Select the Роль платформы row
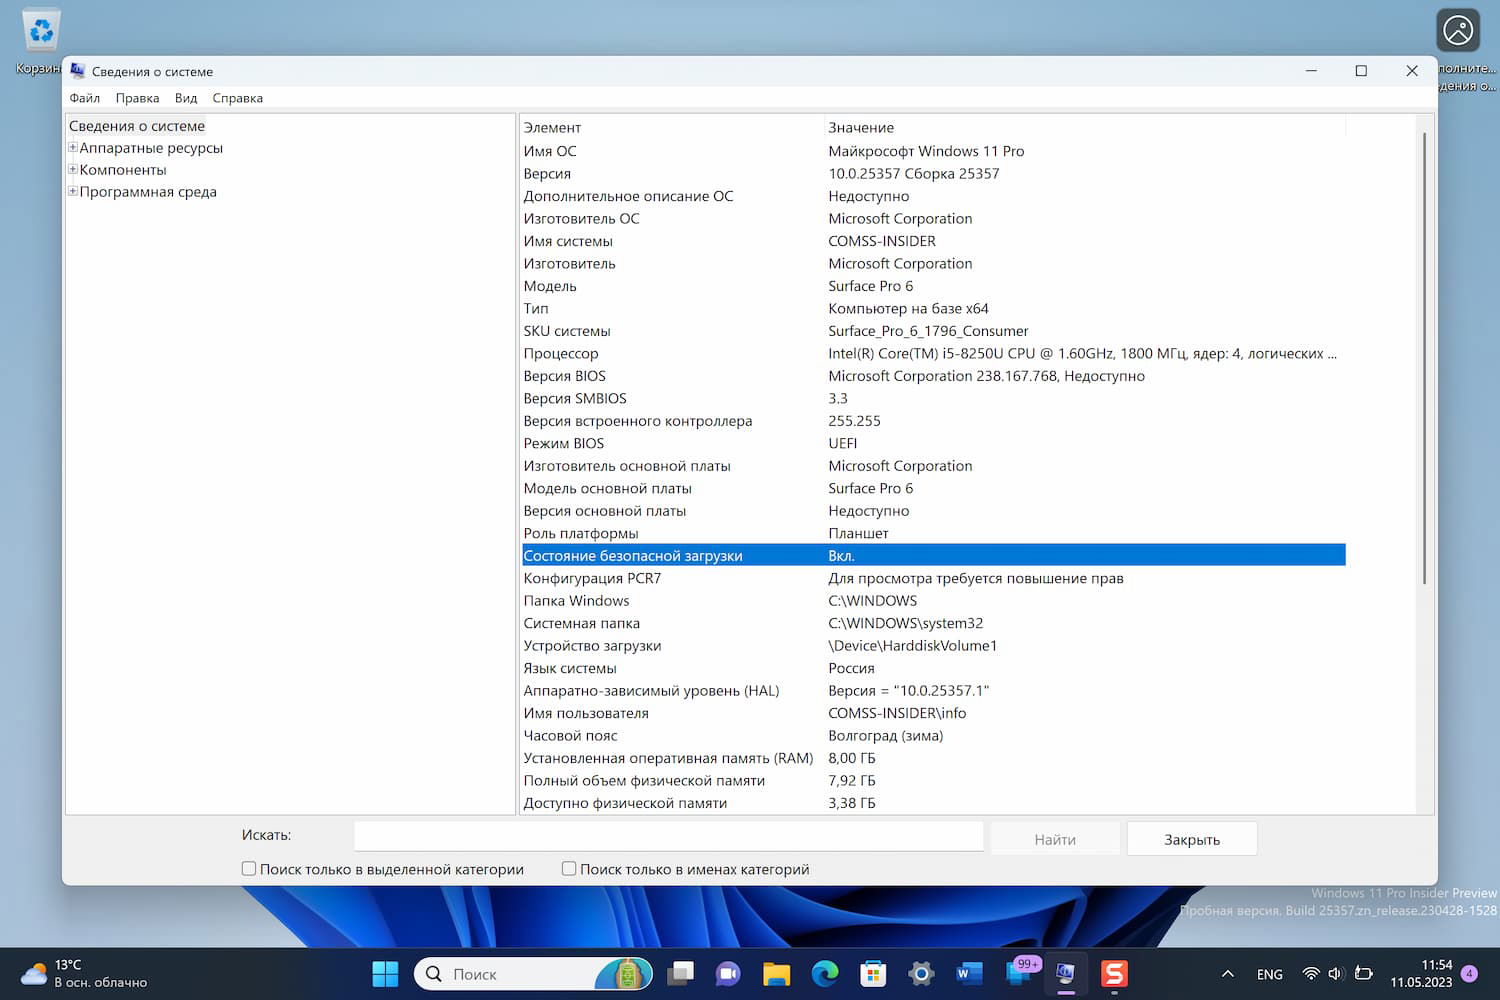This screenshot has height=1000, width=1500. pos(933,533)
